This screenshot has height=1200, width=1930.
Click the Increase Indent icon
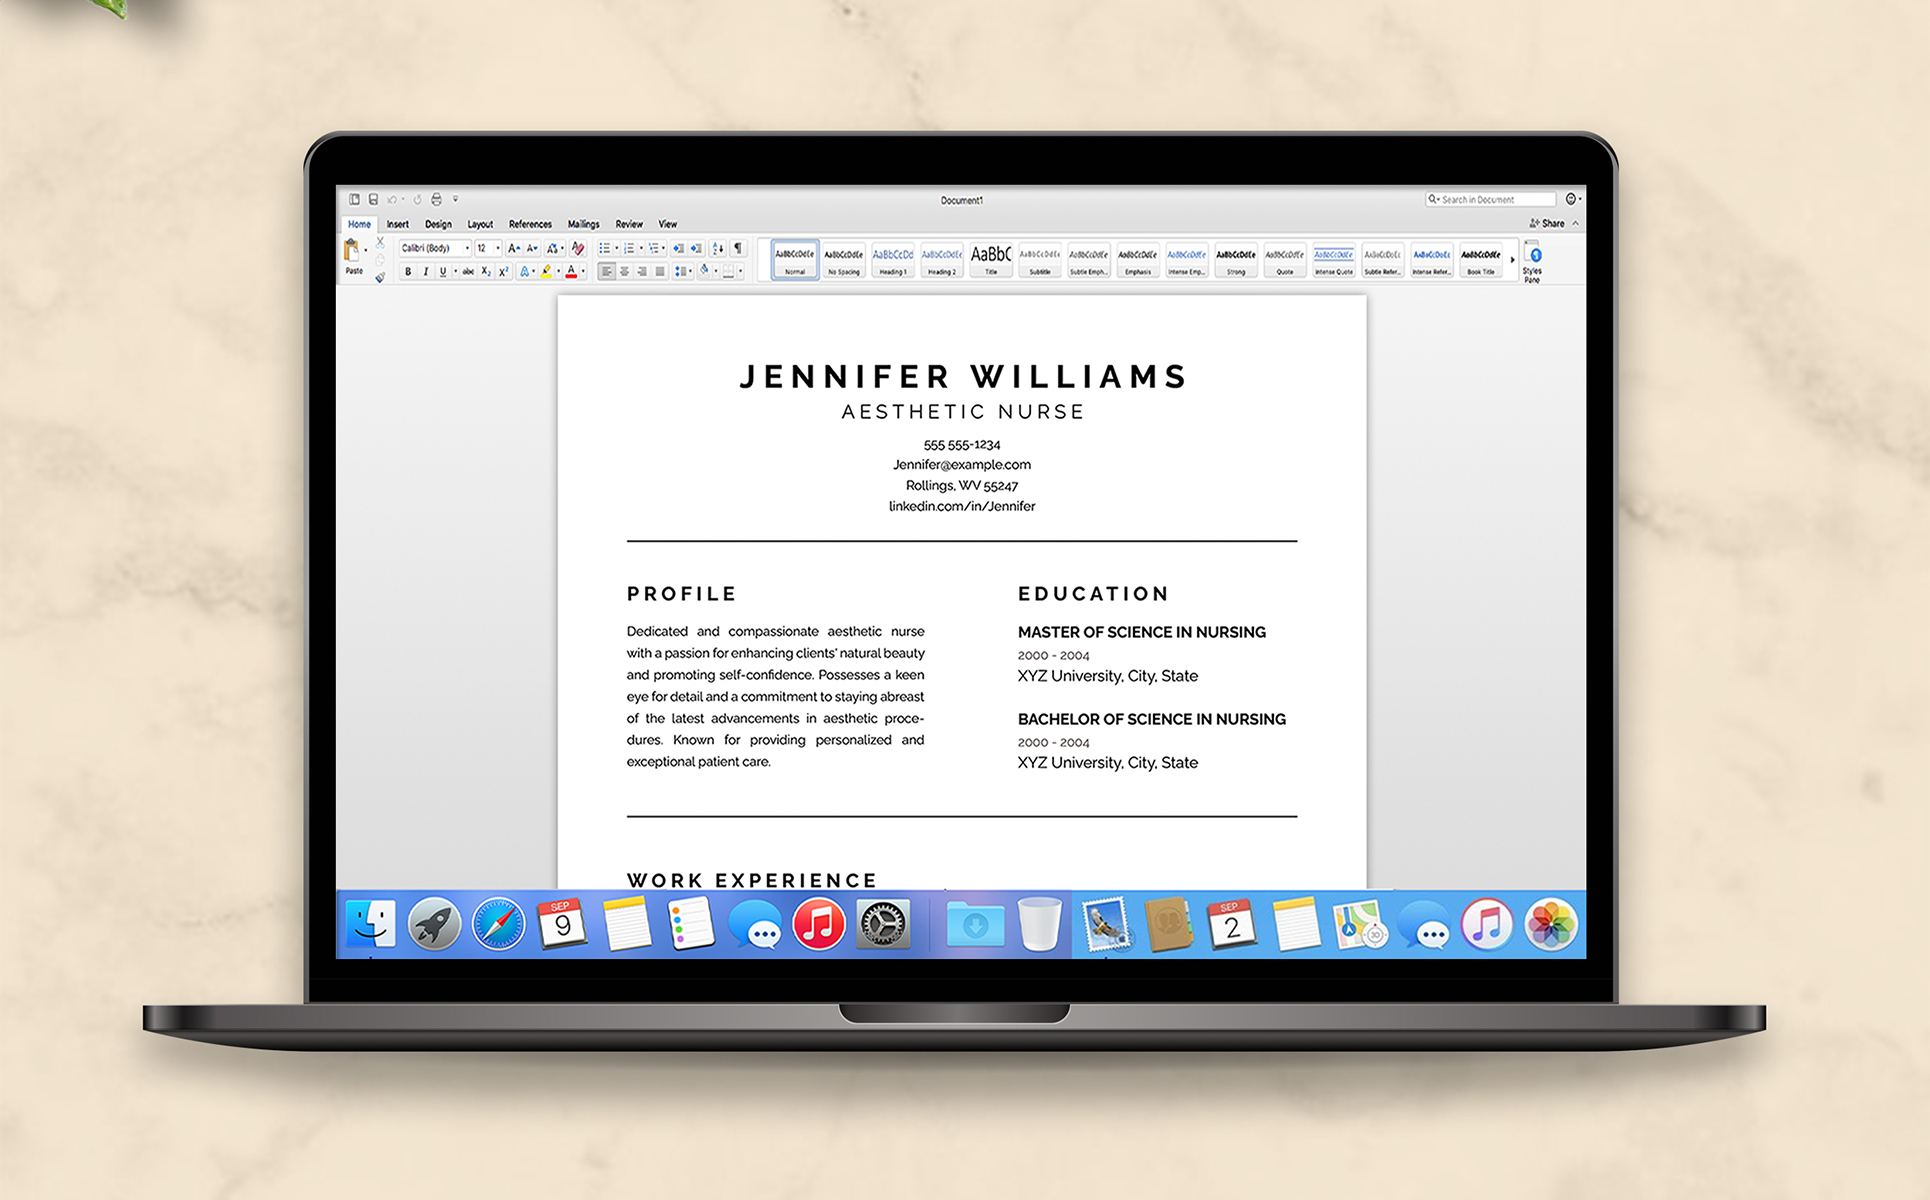pyautogui.click(x=696, y=248)
